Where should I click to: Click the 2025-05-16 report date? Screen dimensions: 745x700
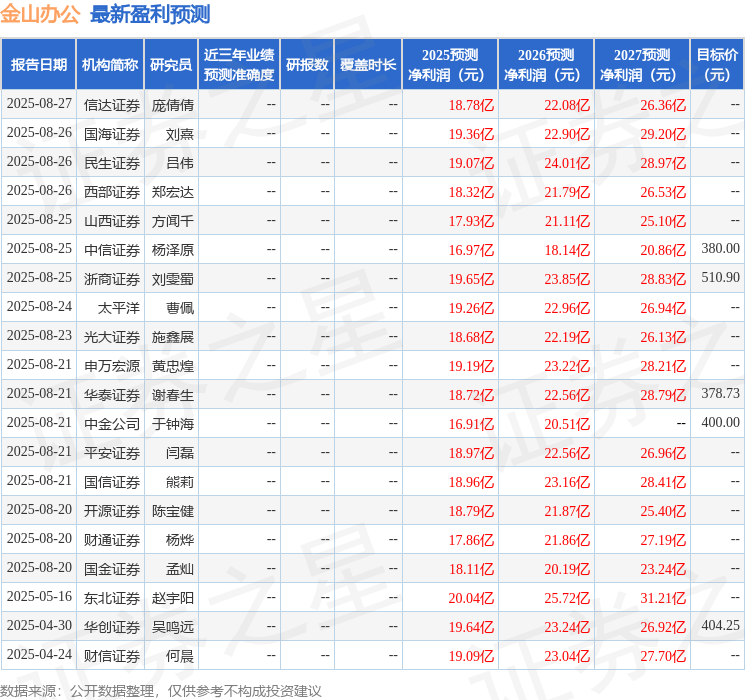pyautogui.click(x=39, y=596)
